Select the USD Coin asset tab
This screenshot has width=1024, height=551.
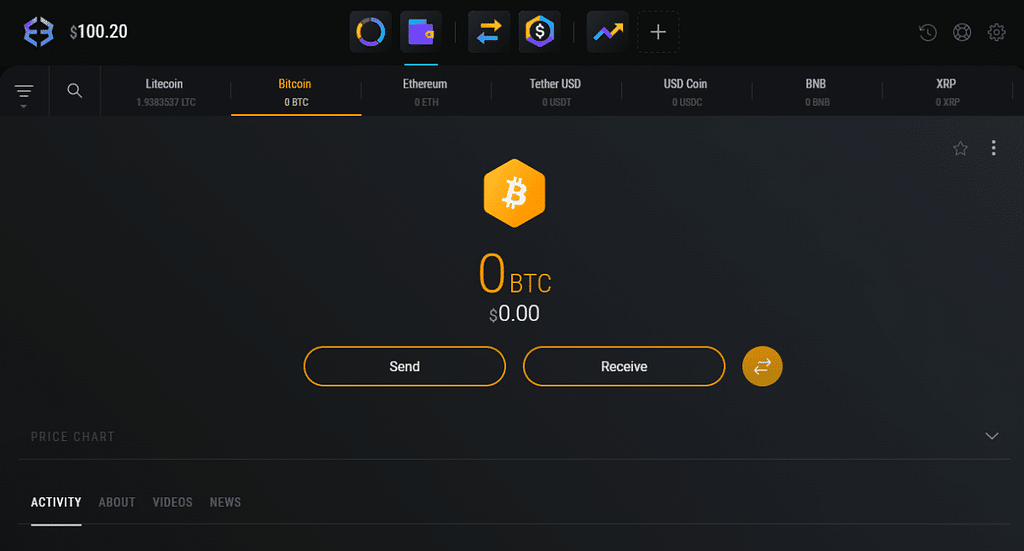click(x=686, y=91)
